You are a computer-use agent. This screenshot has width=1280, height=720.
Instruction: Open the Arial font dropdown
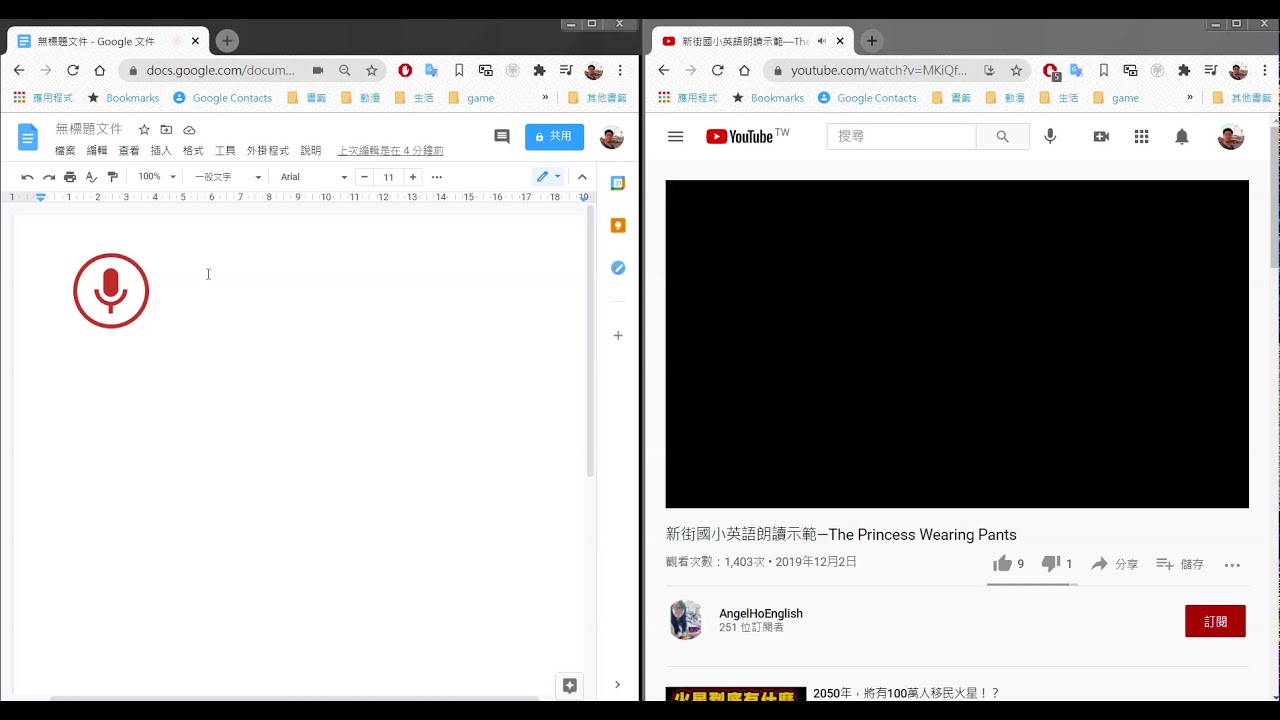tap(314, 177)
